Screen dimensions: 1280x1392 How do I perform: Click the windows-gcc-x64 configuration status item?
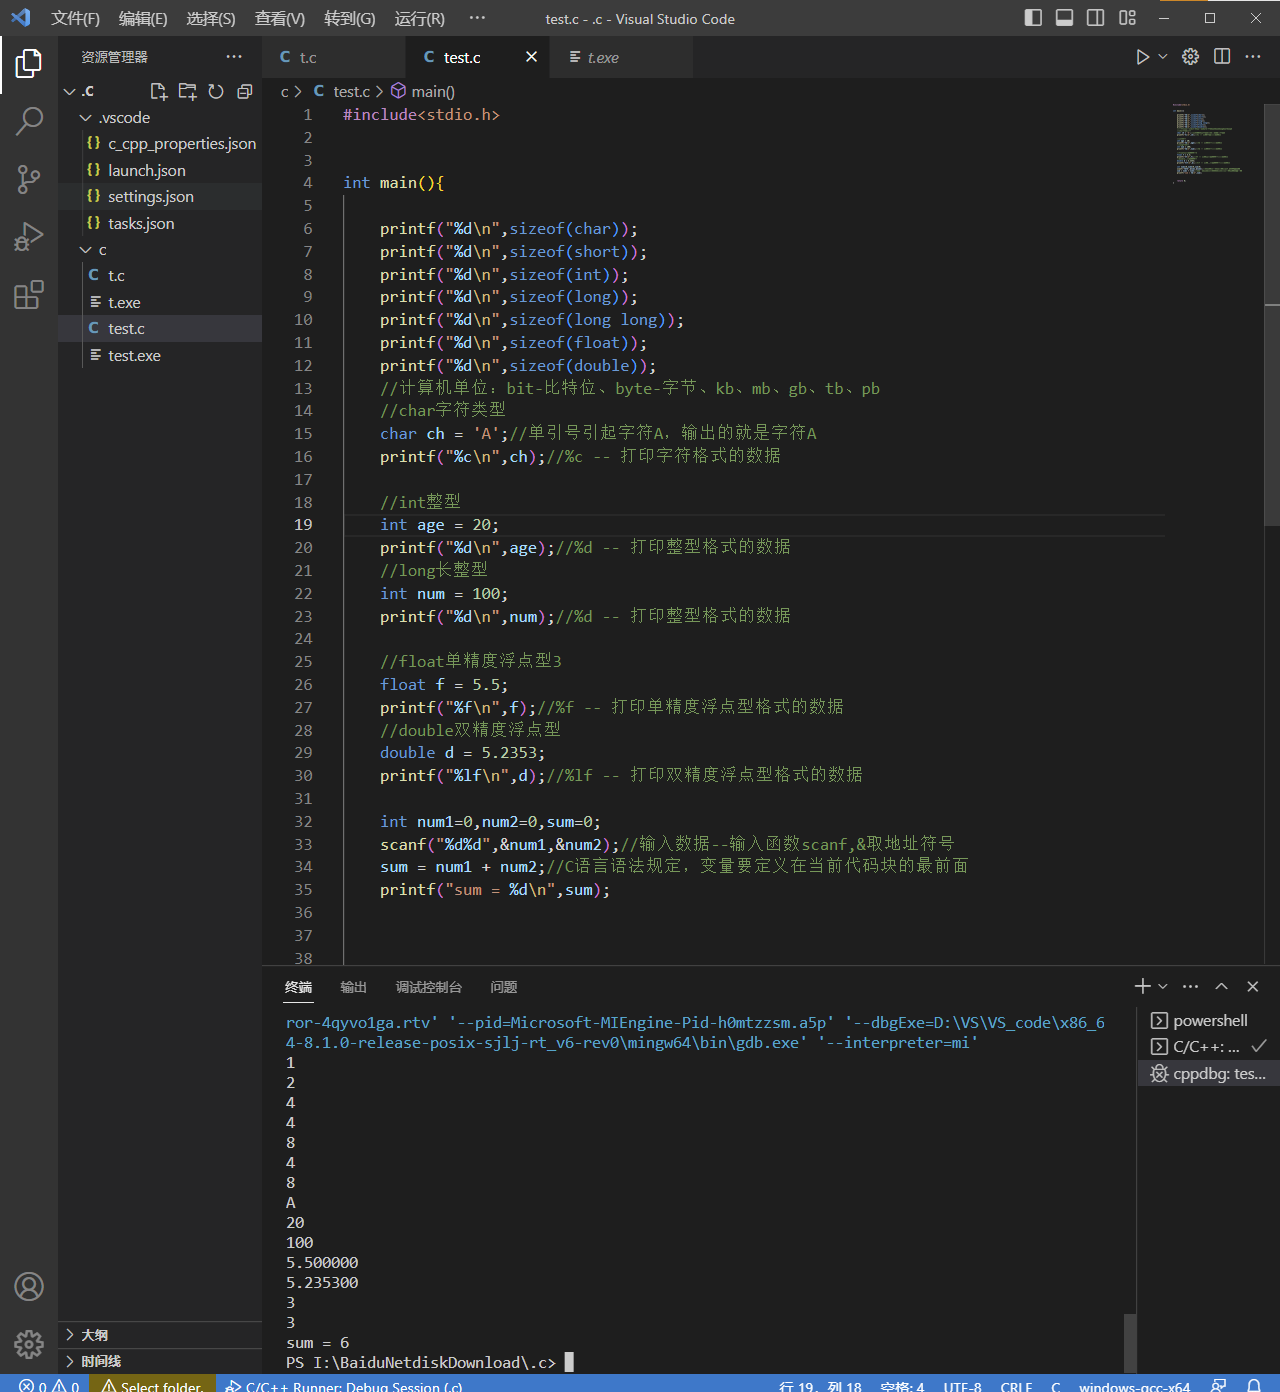(x=1134, y=1385)
